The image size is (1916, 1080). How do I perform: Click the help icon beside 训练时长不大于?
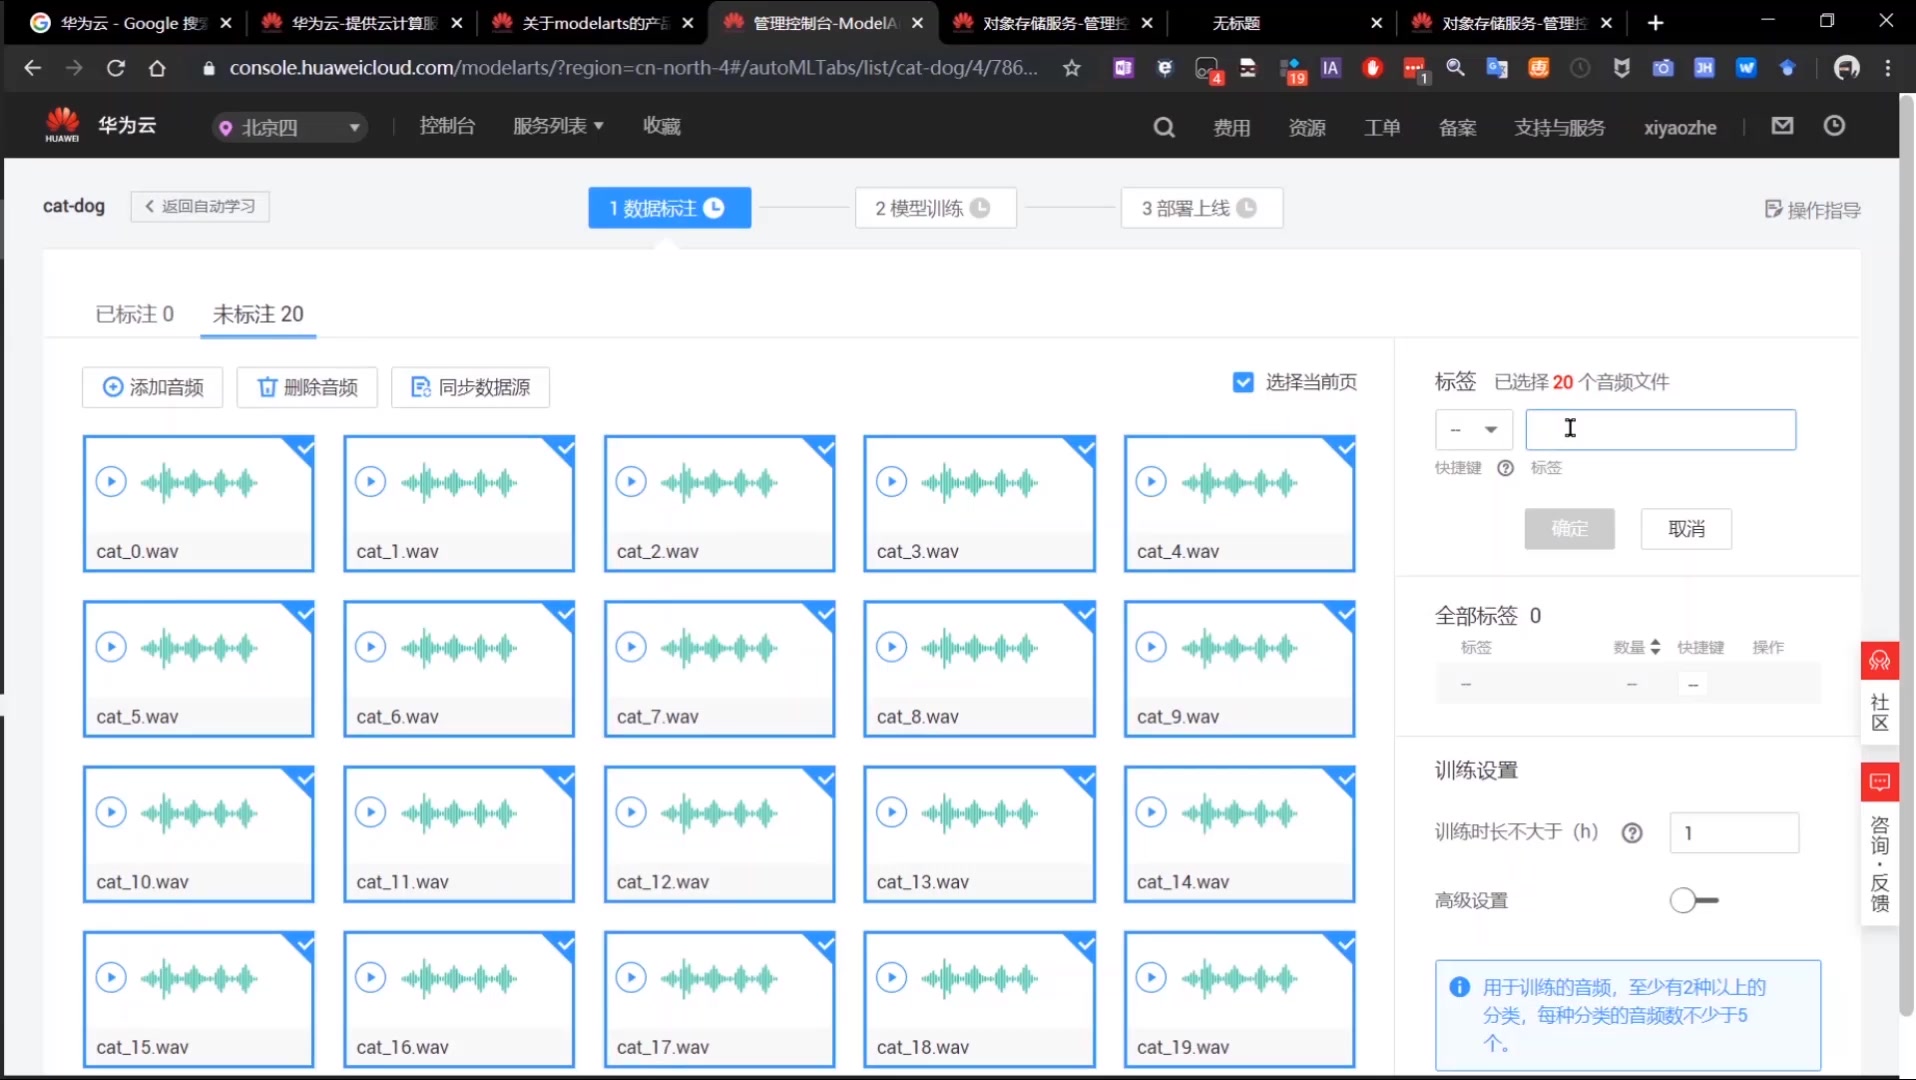point(1632,833)
